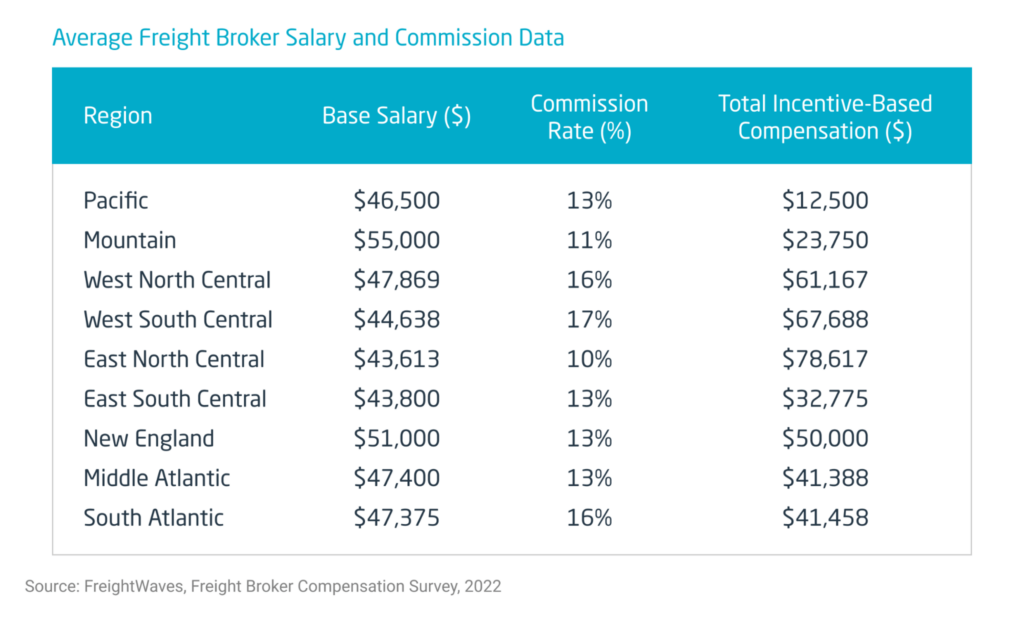Select the Commission Rate (%) header
This screenshot has height=623, width=1024.
[589, 117]
